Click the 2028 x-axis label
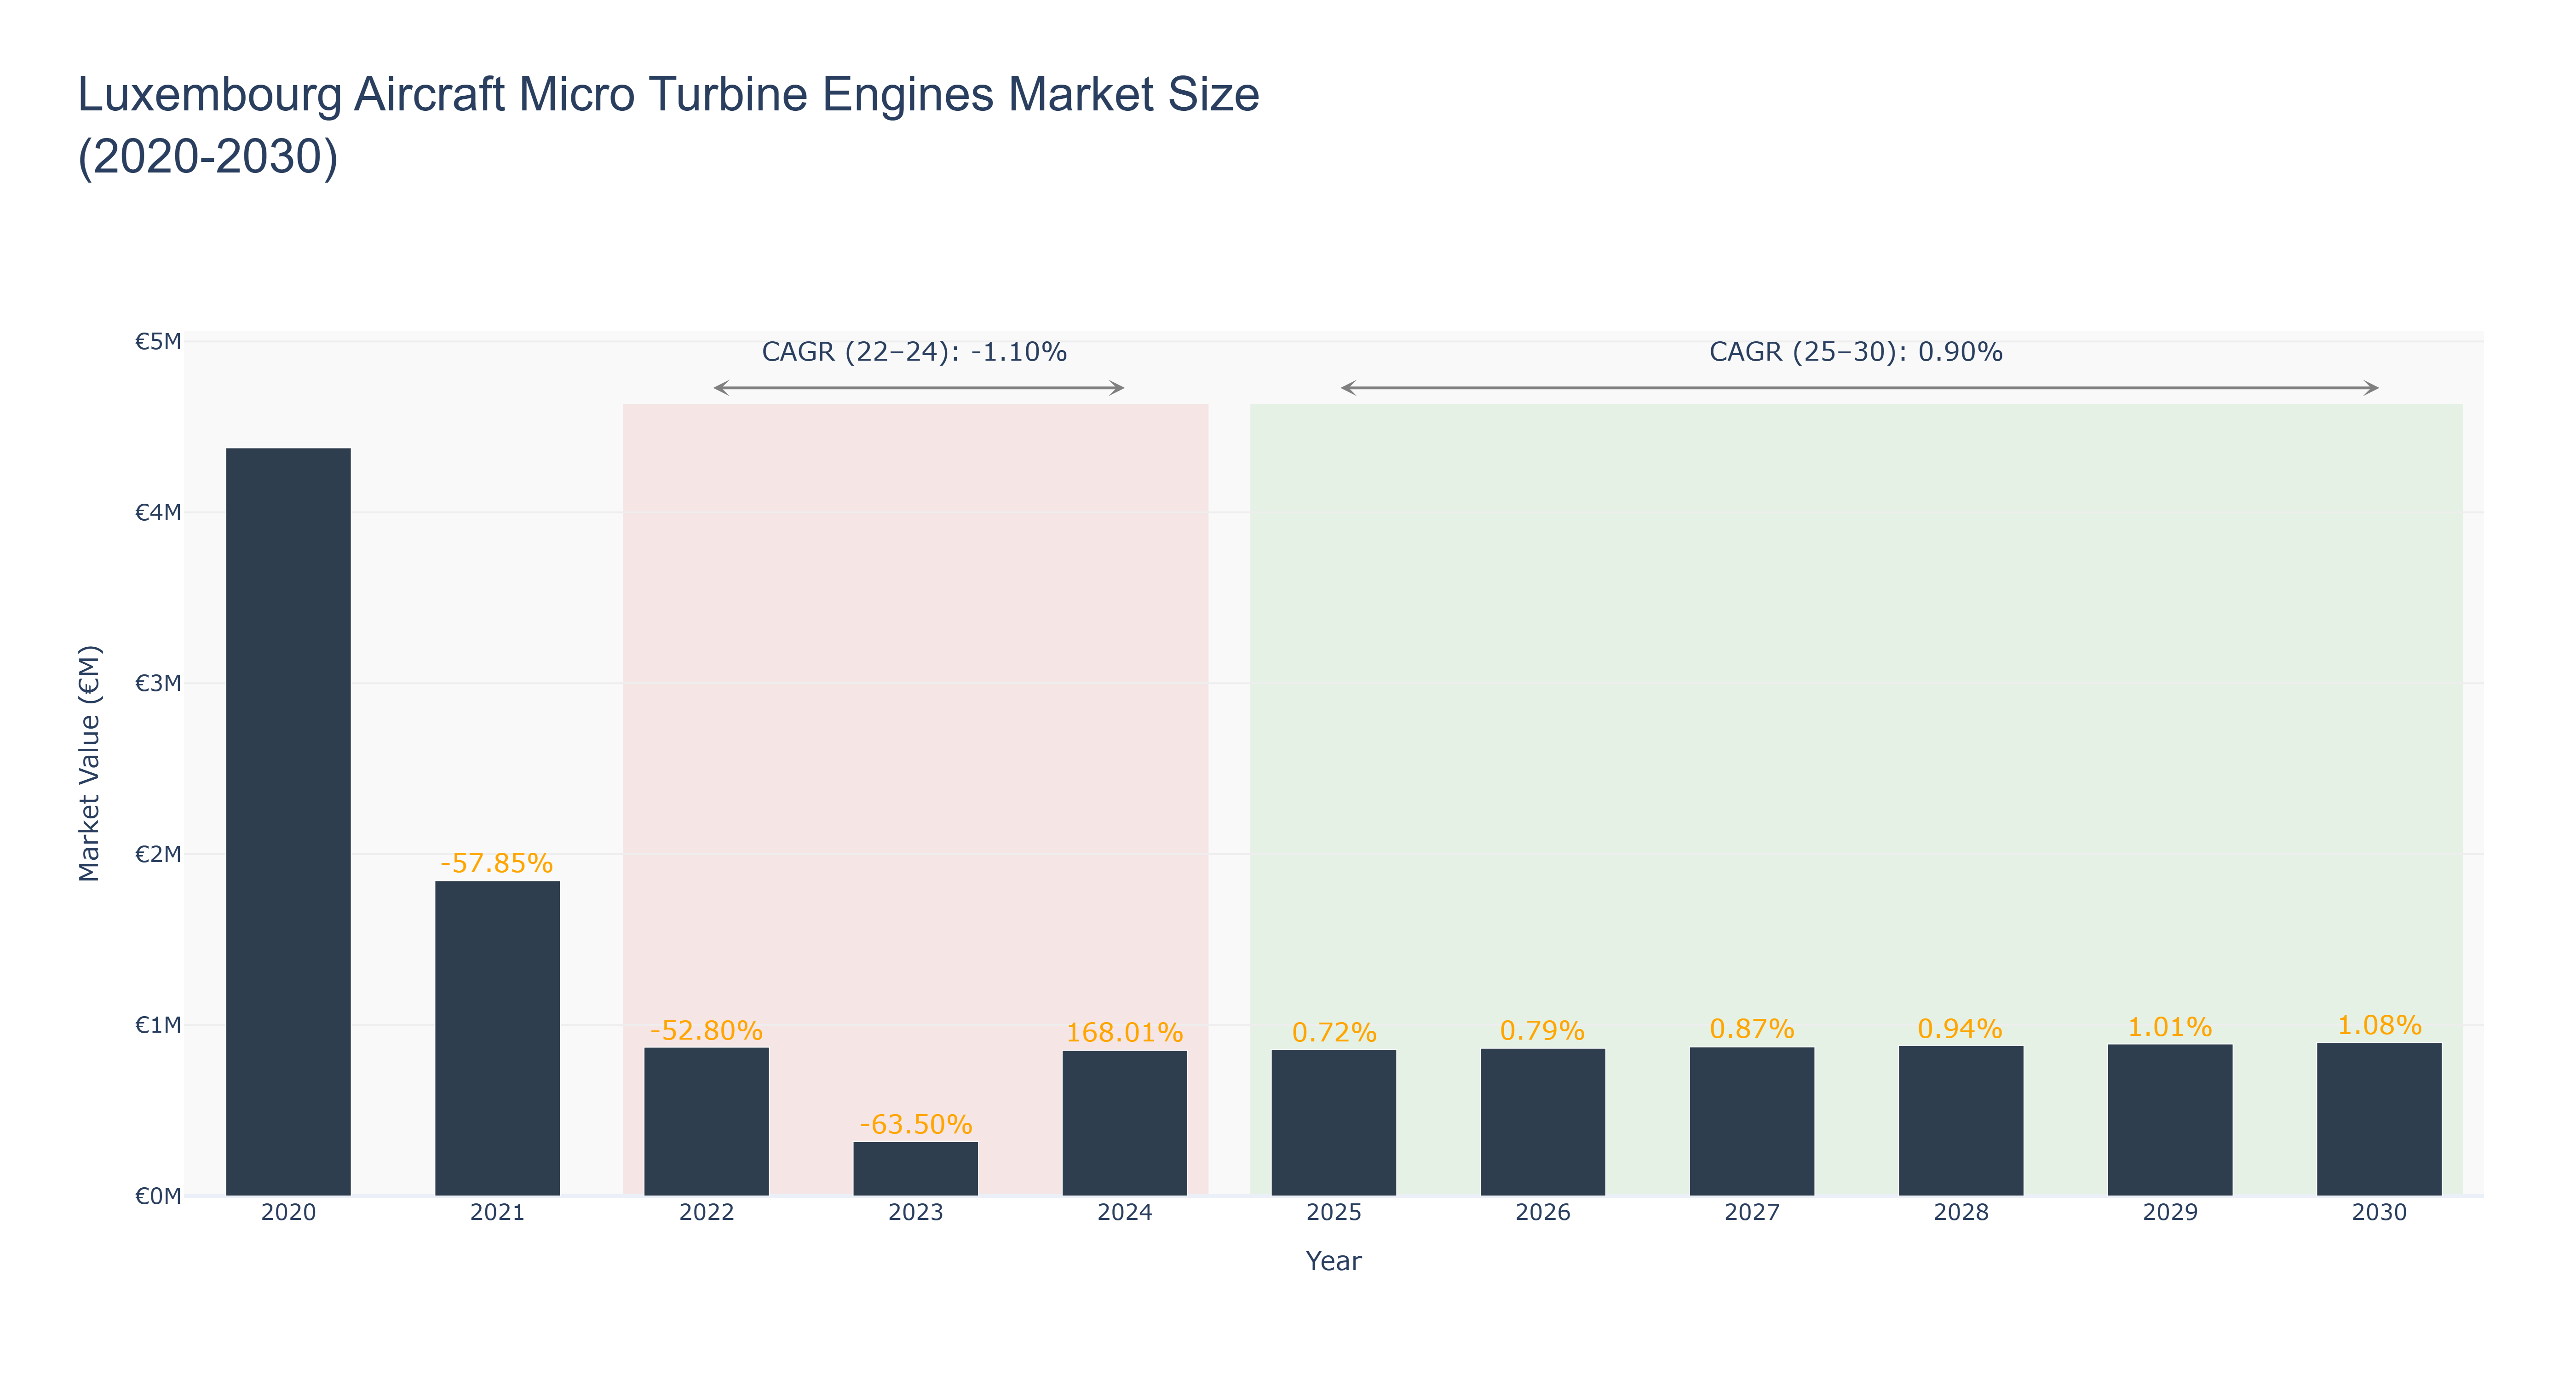Image resolution: width=2576 pixels, height=1380 pixels. point(1960,1212)
